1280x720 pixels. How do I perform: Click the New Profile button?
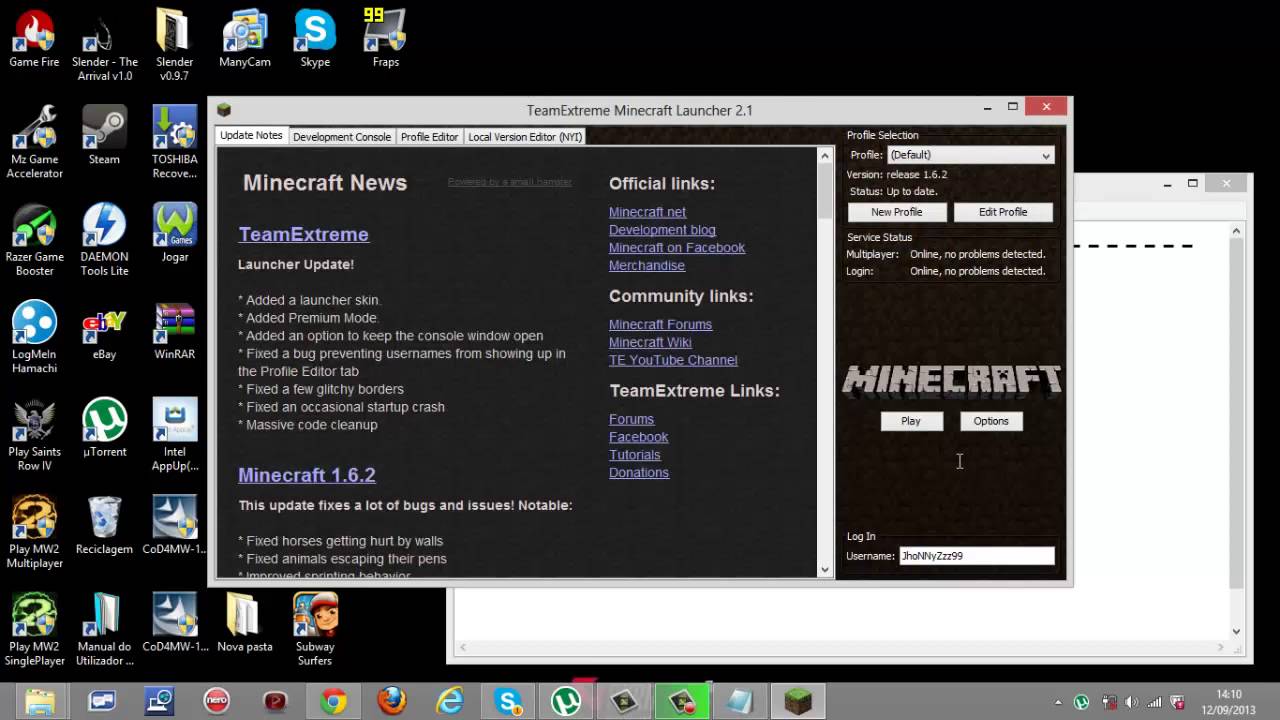click(896, 212)
